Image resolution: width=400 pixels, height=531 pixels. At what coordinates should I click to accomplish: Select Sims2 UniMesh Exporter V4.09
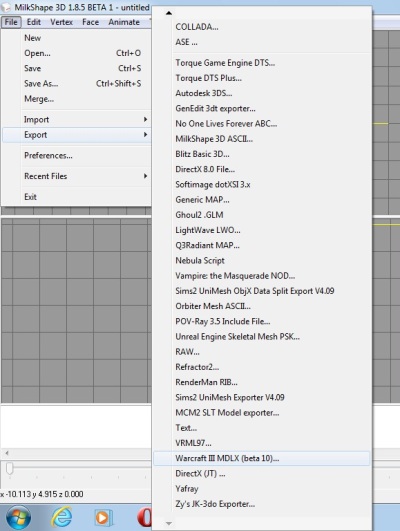point(261,398)
